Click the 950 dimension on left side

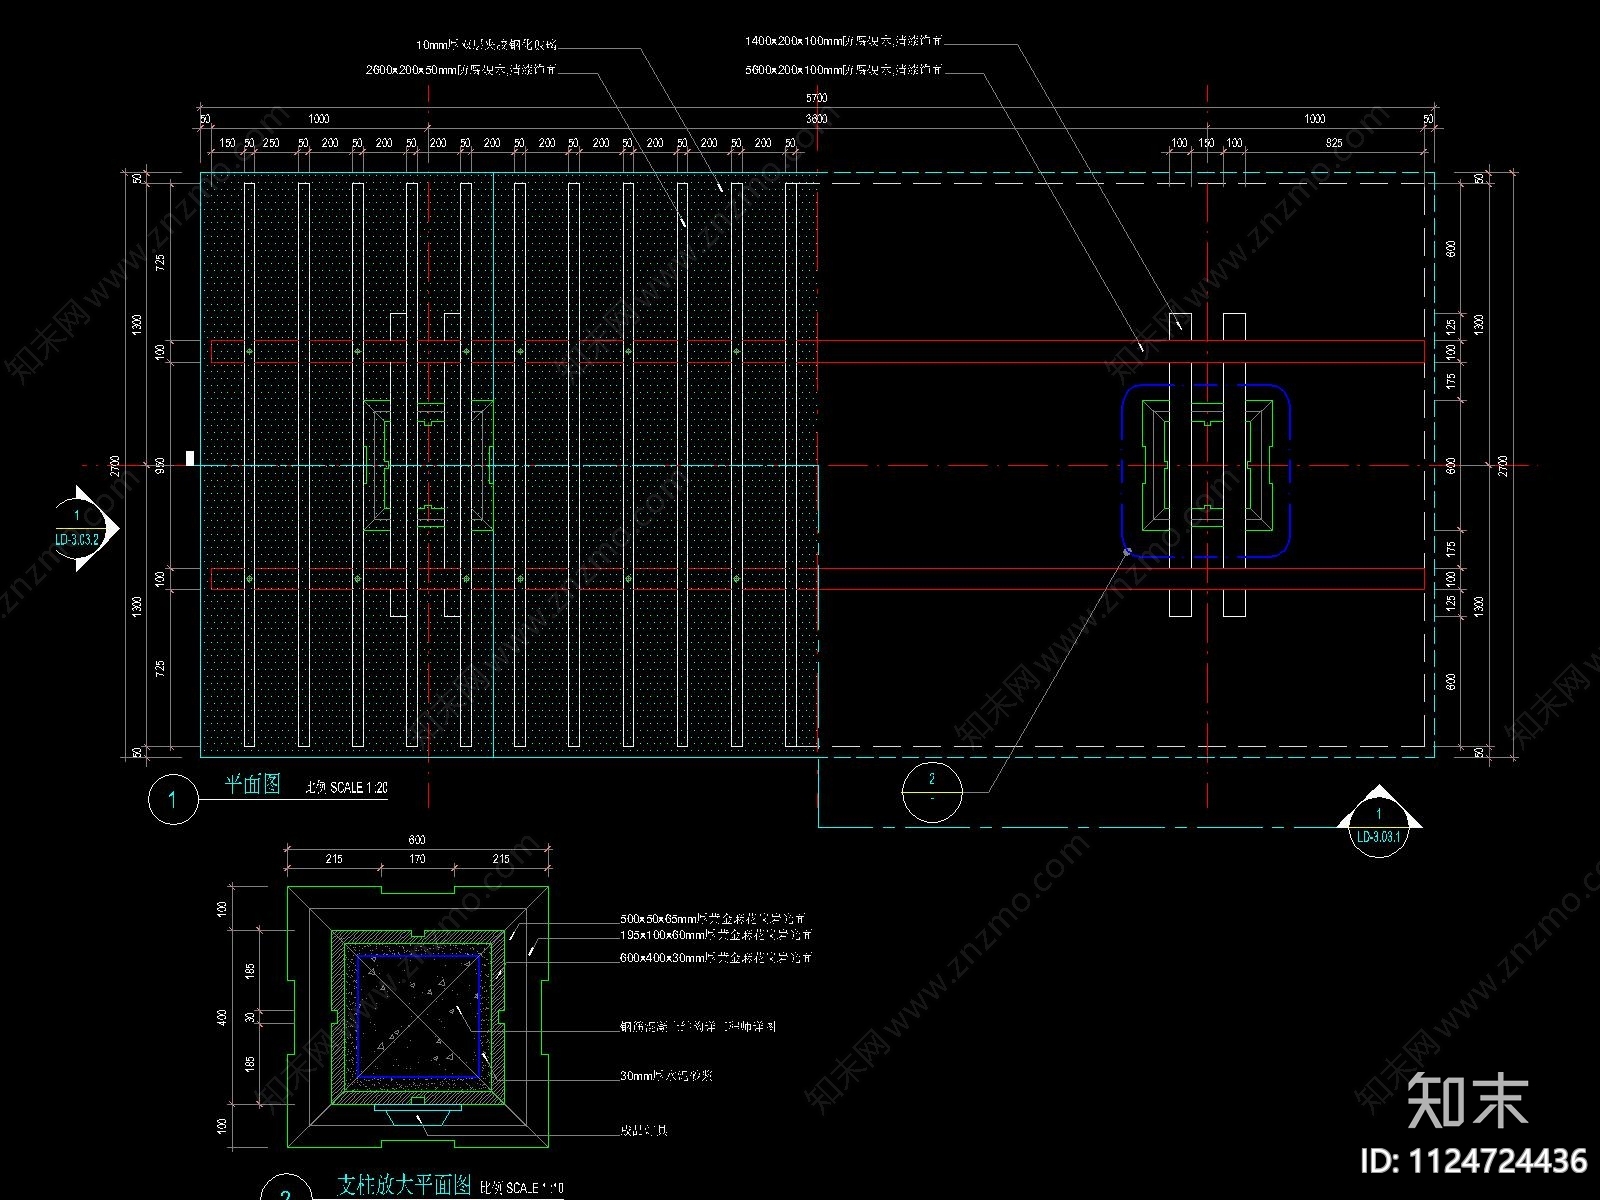tap(159, 465)
